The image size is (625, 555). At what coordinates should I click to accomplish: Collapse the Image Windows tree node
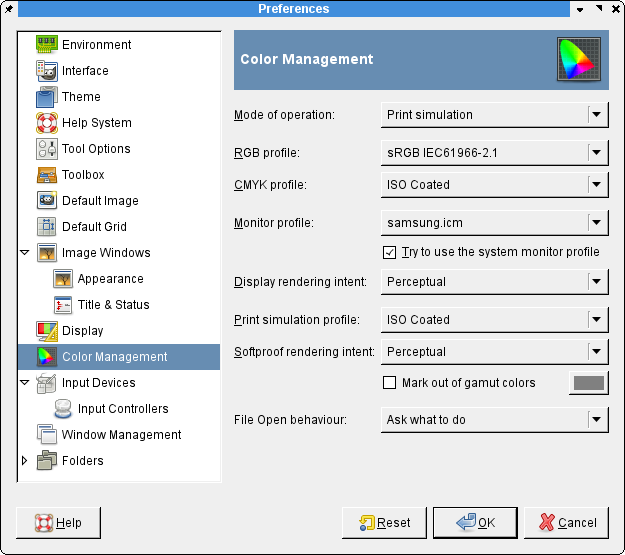[x=25, y=253]
